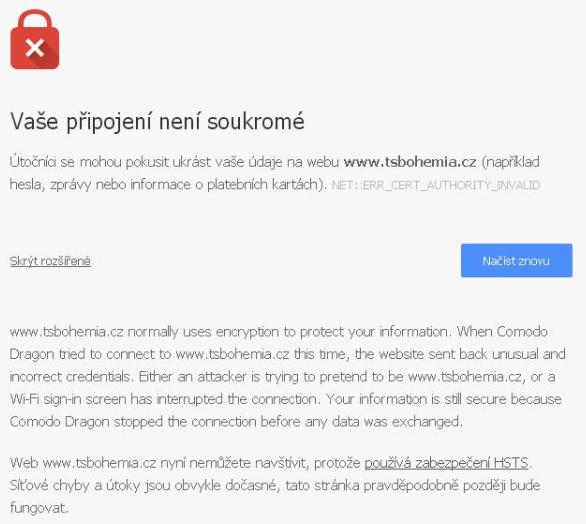
Task: Click 'before any data was exchanged' text
Action: coord(361,422)
